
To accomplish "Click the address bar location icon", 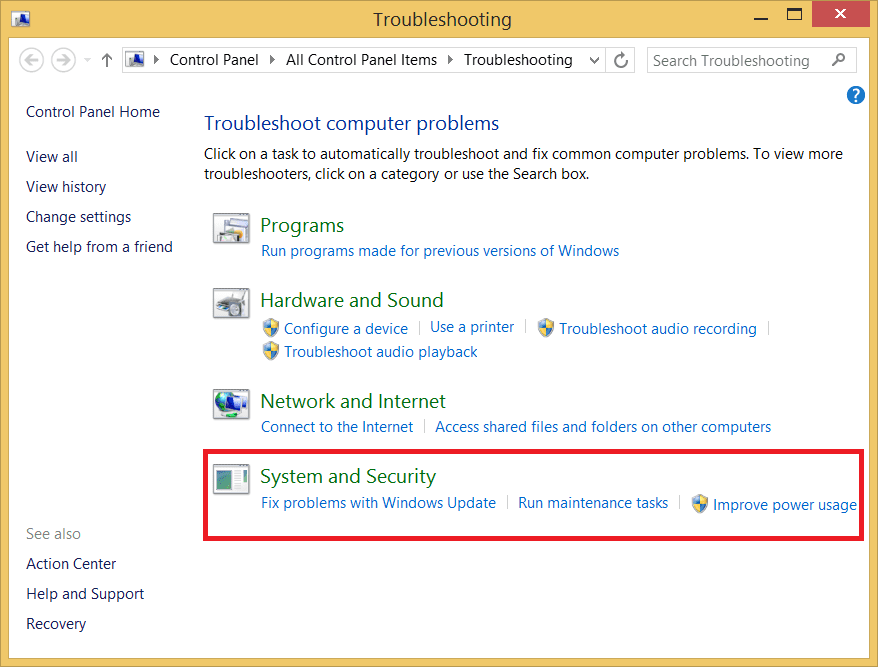I will [135, 59].
